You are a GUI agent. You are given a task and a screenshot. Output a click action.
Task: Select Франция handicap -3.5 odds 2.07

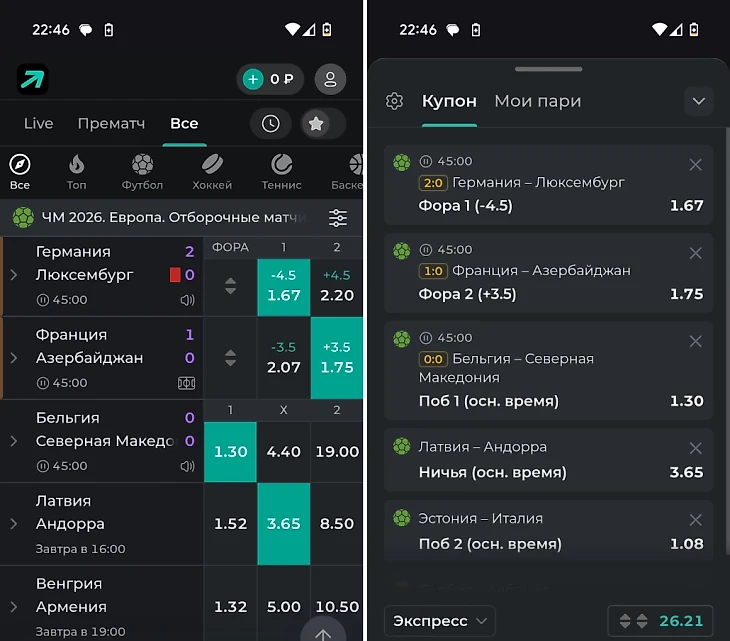point(284,358)
